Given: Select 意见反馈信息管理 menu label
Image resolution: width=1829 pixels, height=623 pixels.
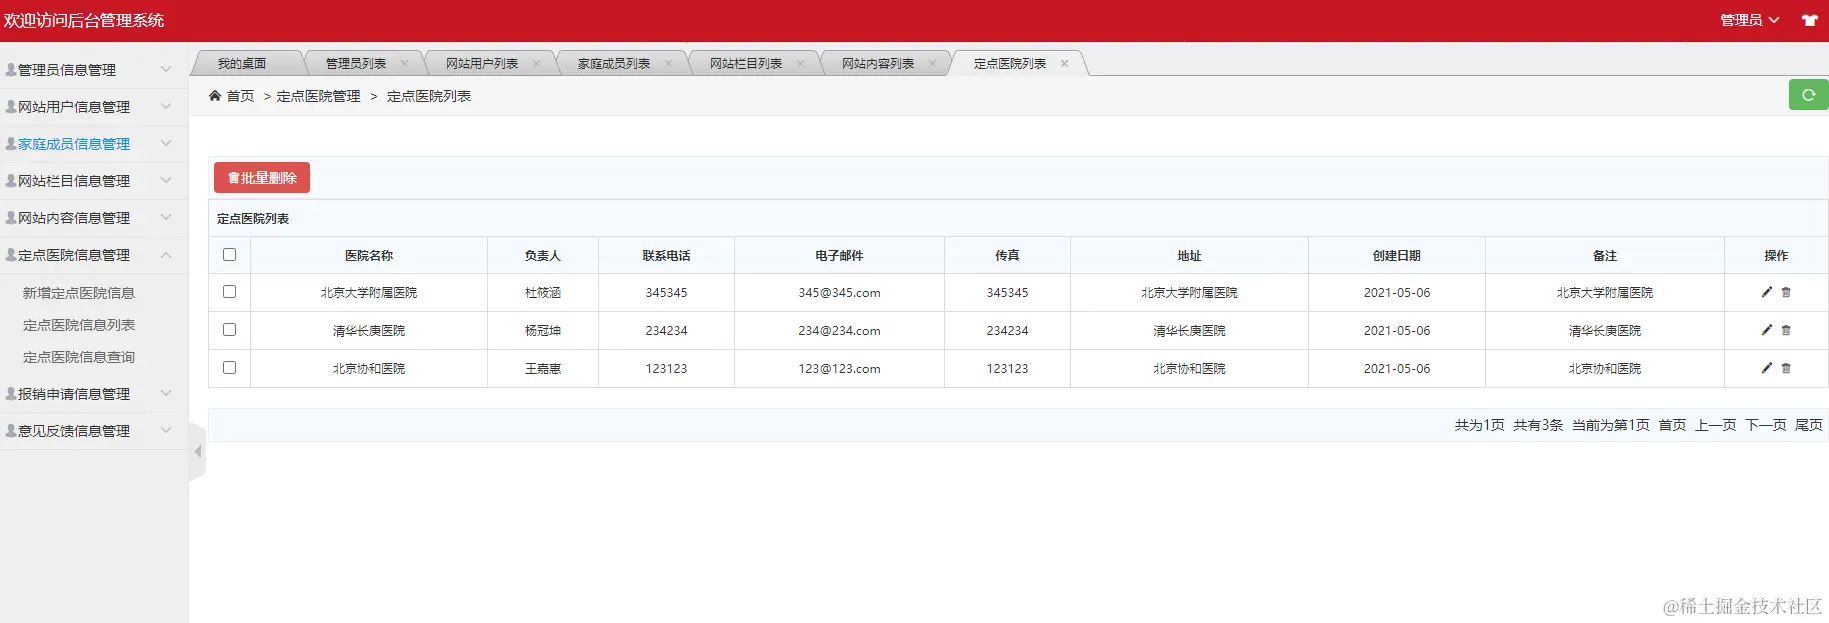Looking at the screenshot, I should 74,431.
